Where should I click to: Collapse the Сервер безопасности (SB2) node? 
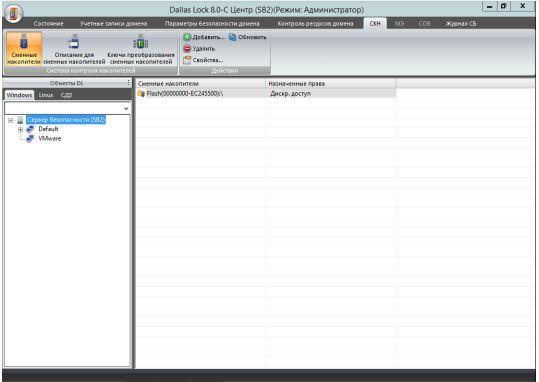tap(10, 120)
